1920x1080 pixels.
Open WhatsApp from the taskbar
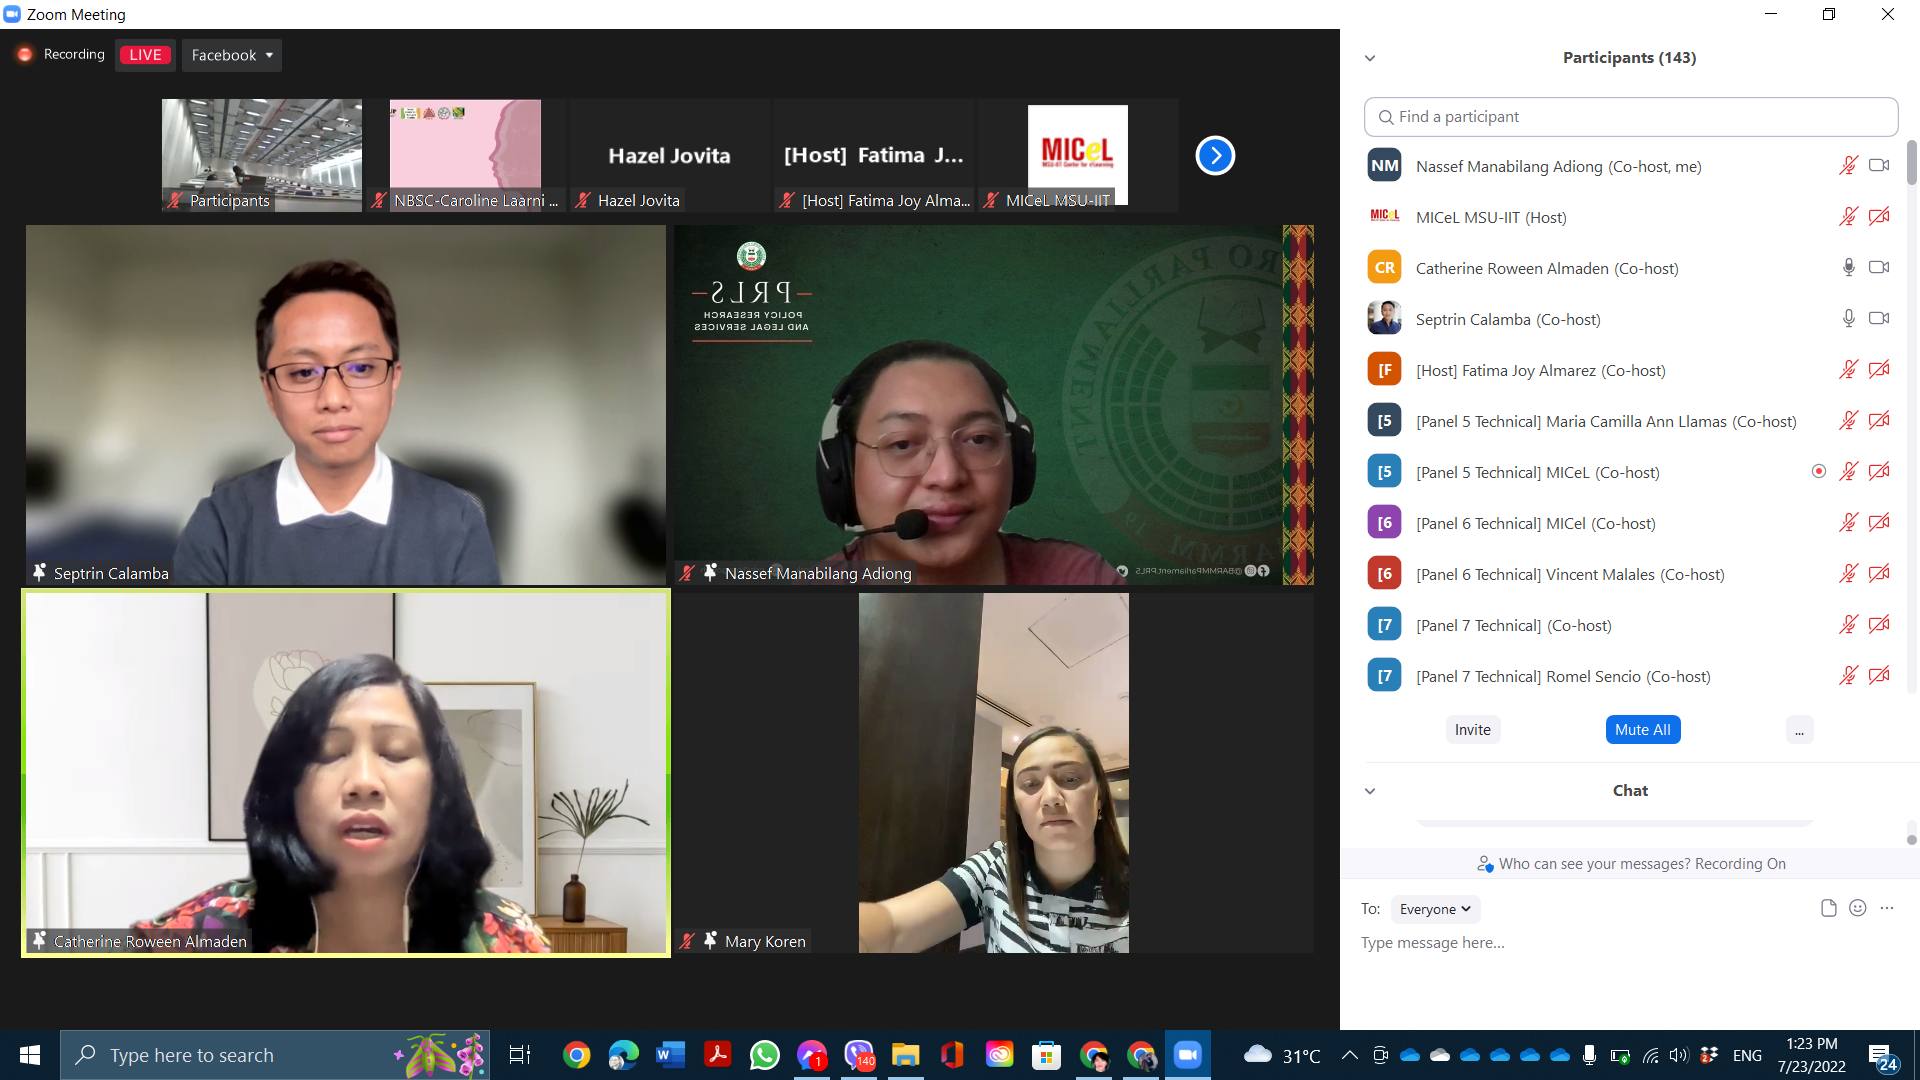click(764, 1055)
